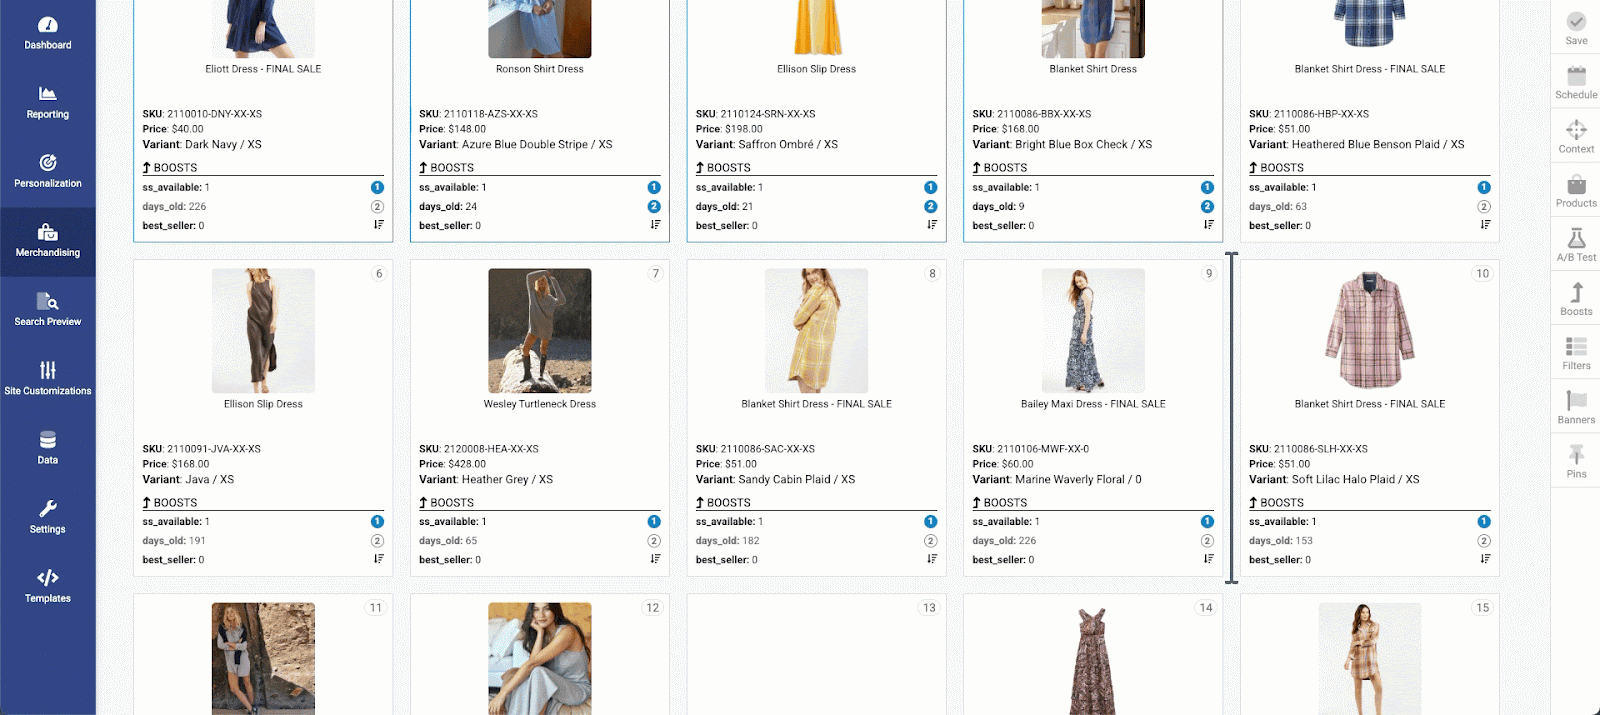
Task: Open the Filters panel
Action: 1576,352
